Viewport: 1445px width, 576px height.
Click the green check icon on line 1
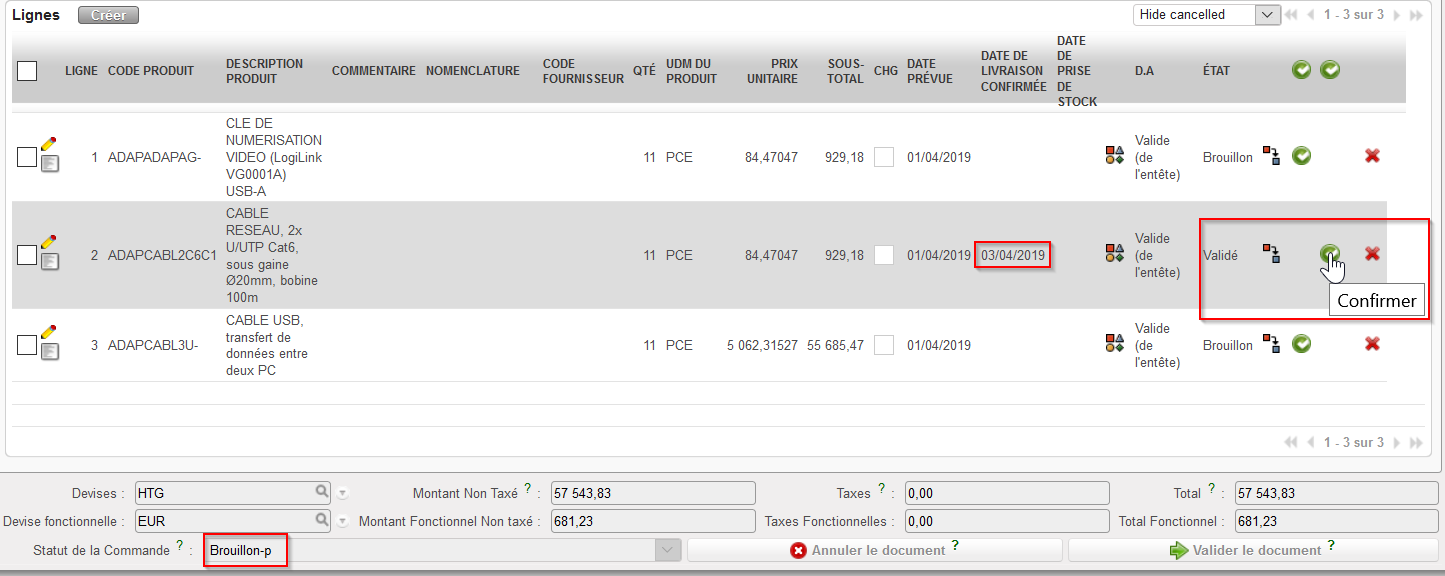[x=1301, y=156]
